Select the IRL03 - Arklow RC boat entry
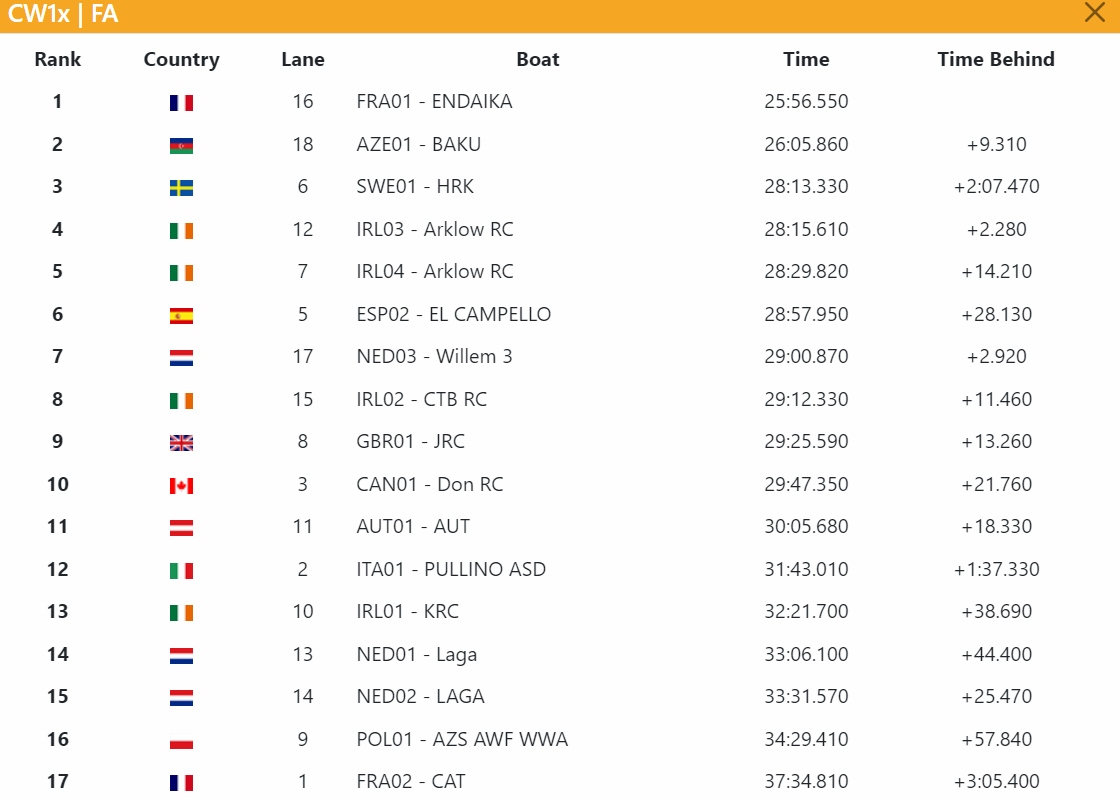This screenshot has height=800, width=1120. click(435, 229)
